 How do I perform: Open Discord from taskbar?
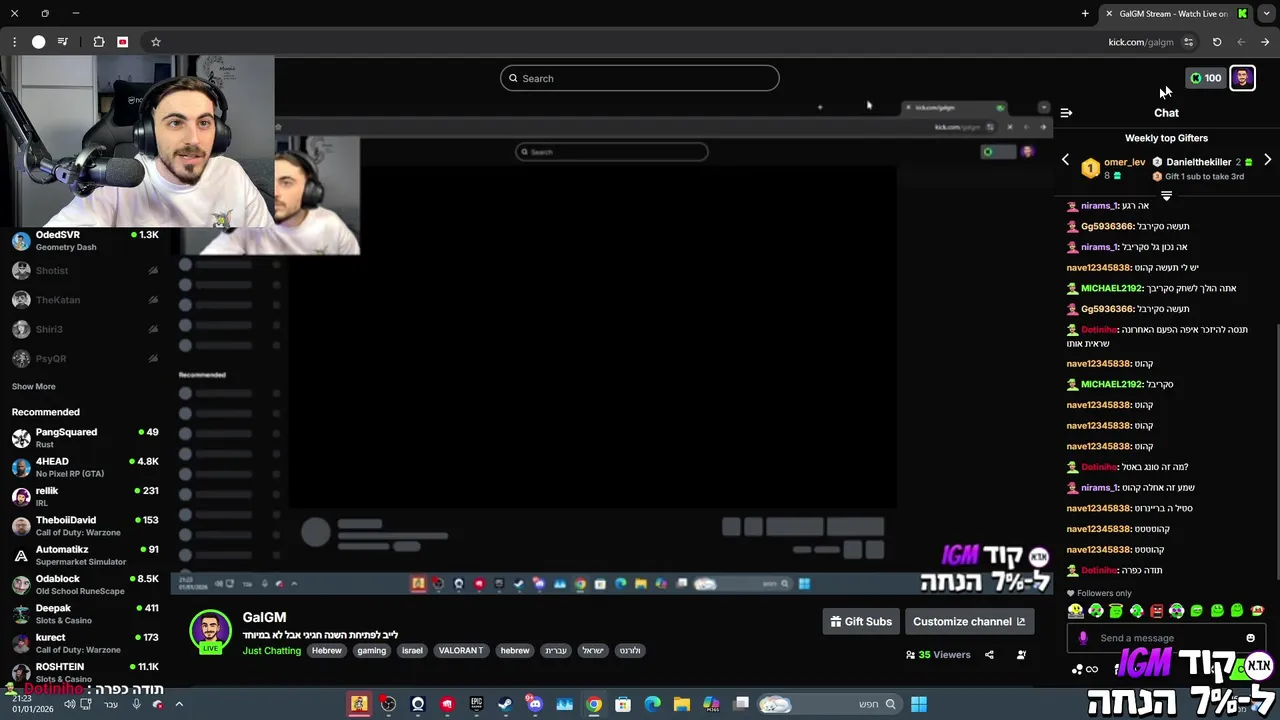[x=535, y=704]
